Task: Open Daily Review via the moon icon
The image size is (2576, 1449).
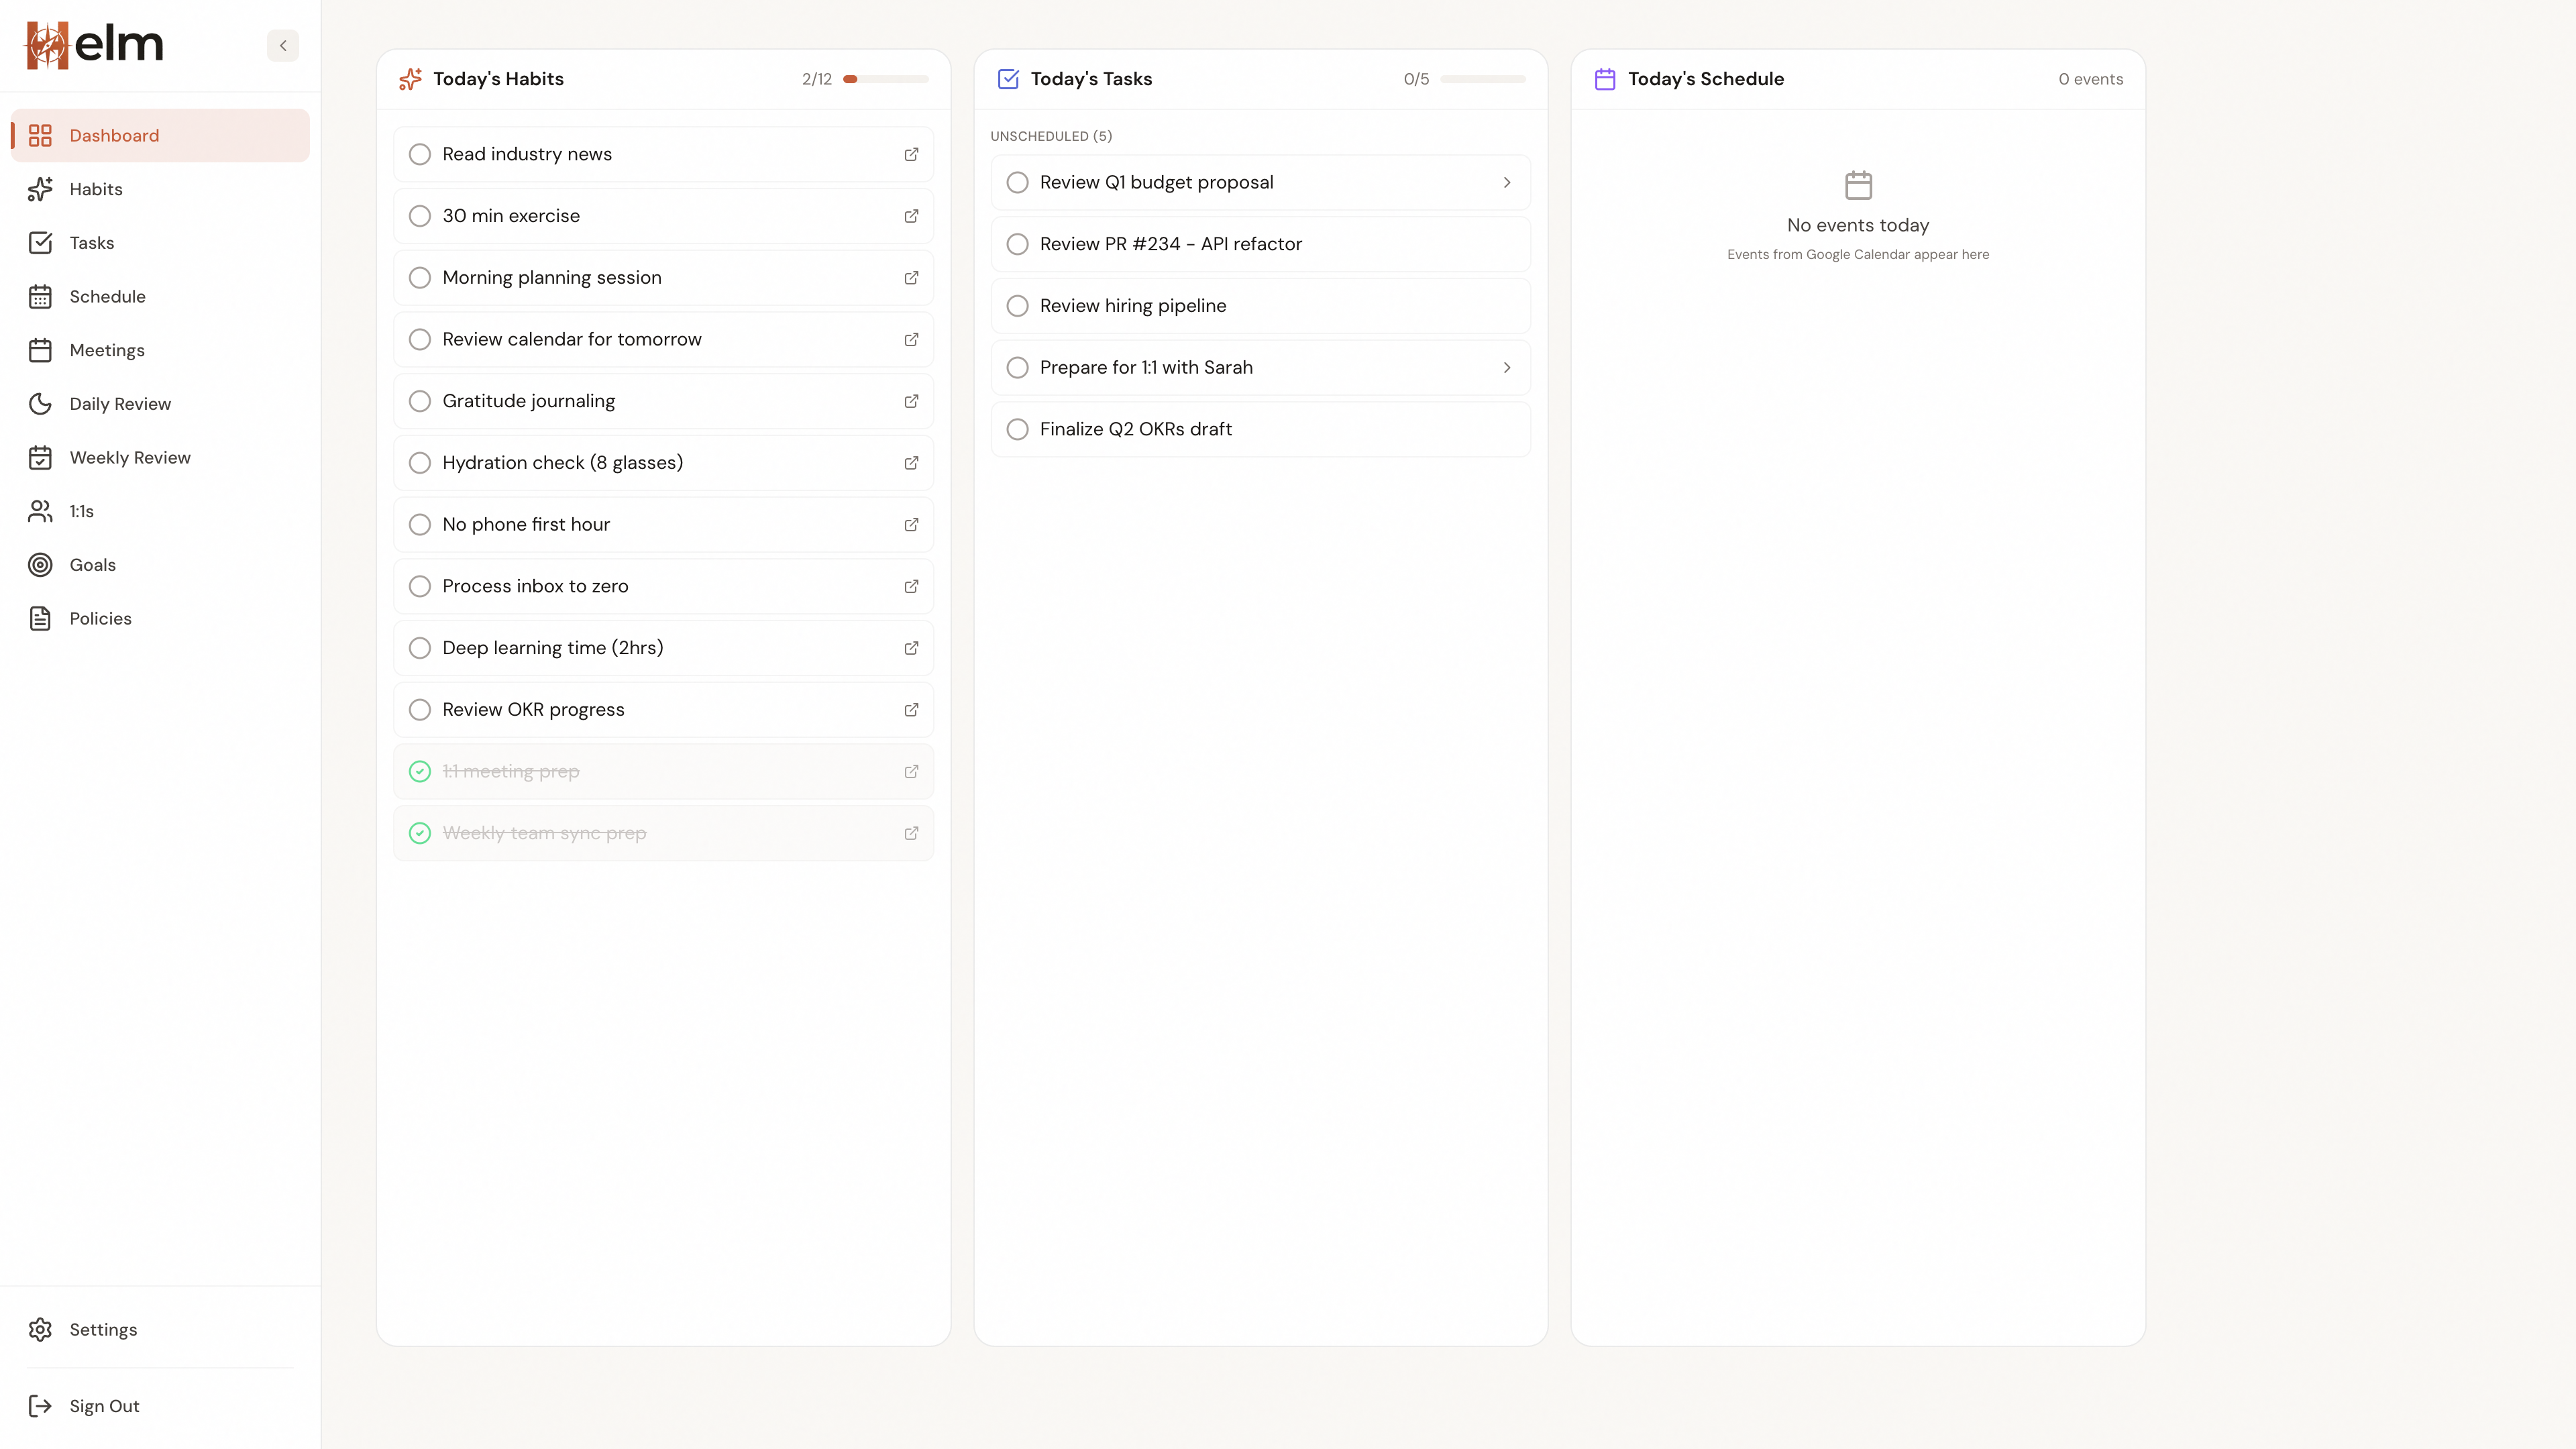Action: point(40,403)
